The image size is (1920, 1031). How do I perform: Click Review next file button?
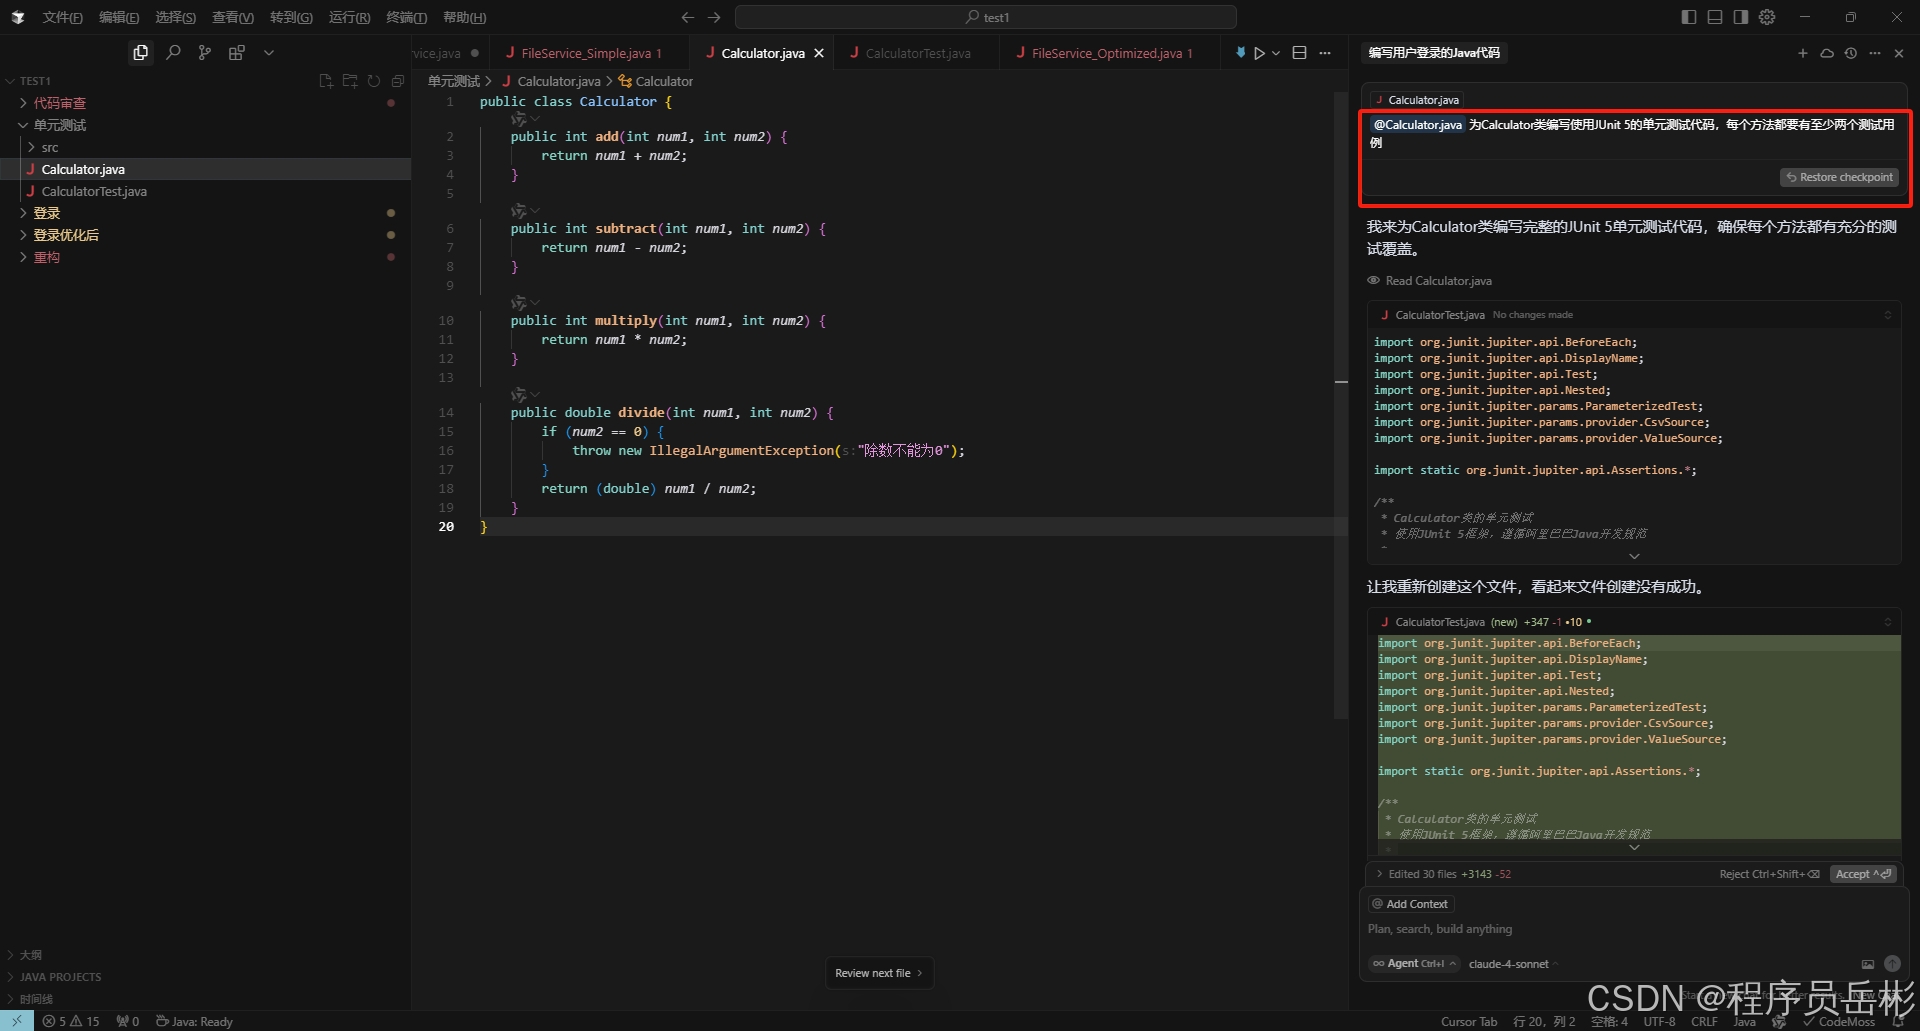pyautogui.click(x=879, y=973)
